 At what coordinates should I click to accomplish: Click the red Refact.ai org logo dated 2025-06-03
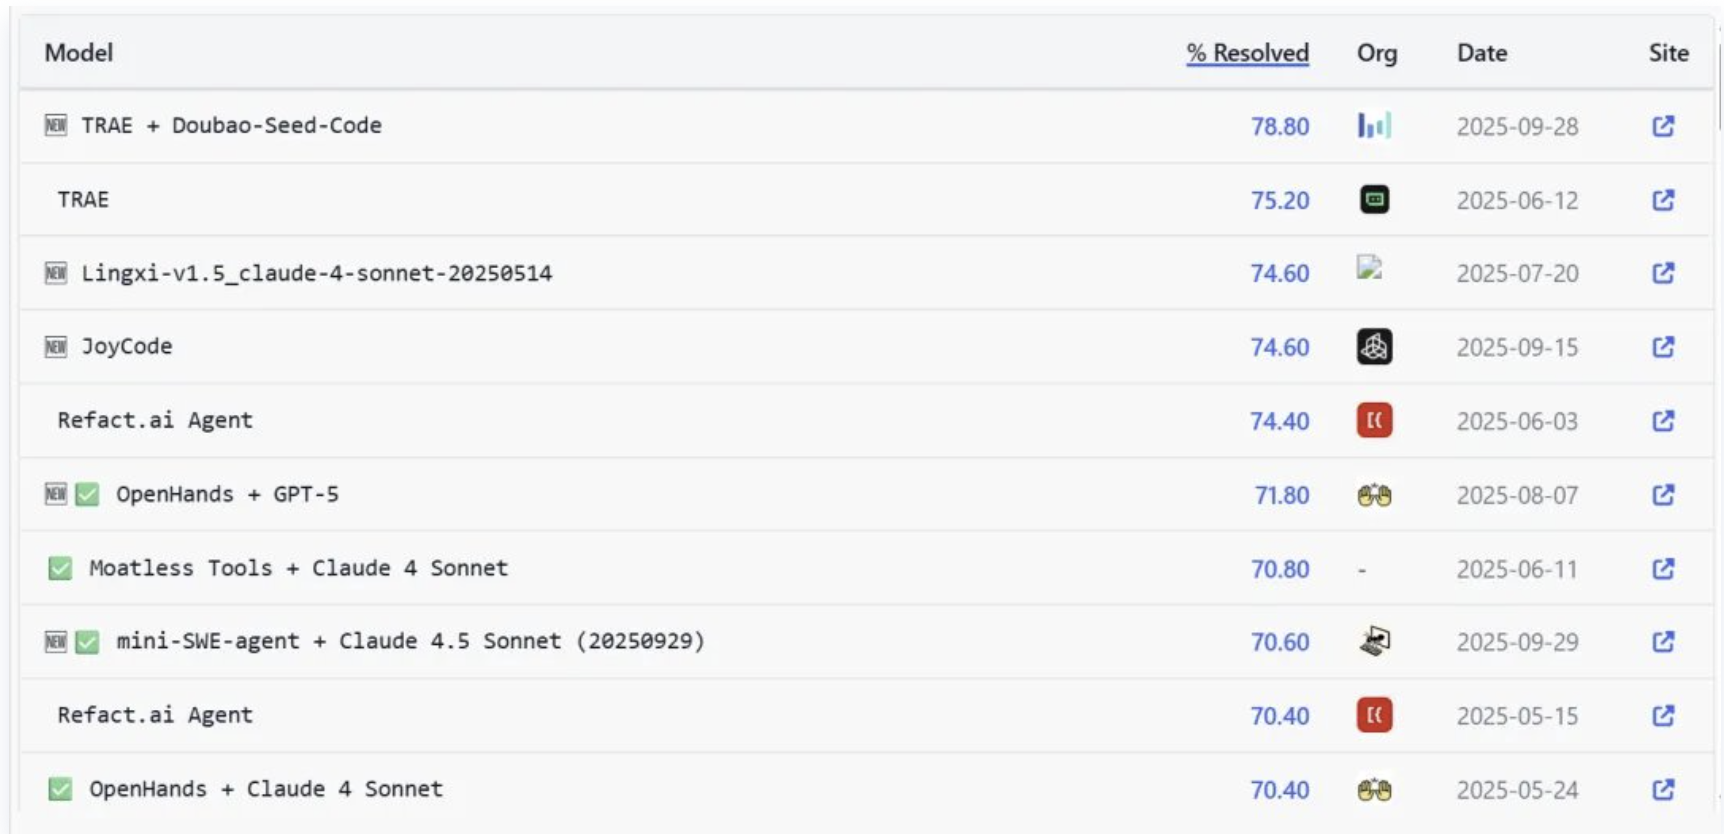(x=1374, y=421)
